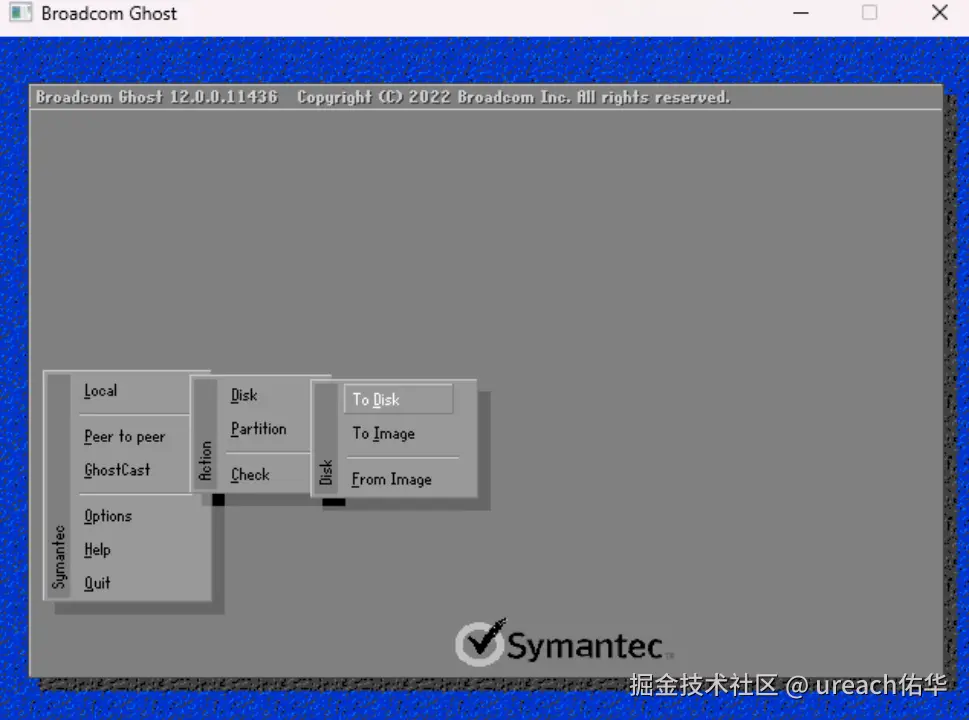Select Peer to peer mode
969x720 pixels.
[123, 436]
